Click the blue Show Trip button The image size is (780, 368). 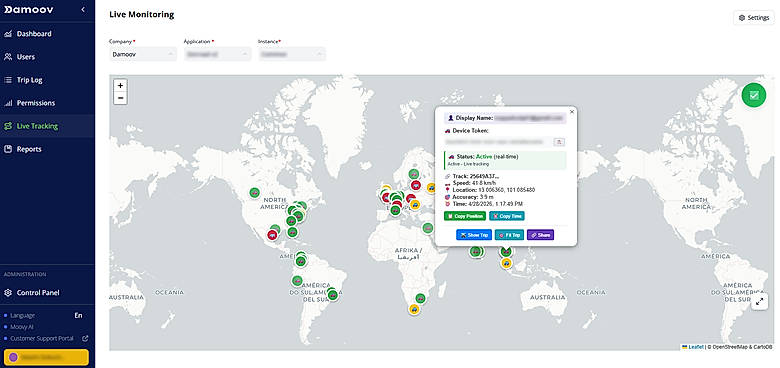[474, 235]
